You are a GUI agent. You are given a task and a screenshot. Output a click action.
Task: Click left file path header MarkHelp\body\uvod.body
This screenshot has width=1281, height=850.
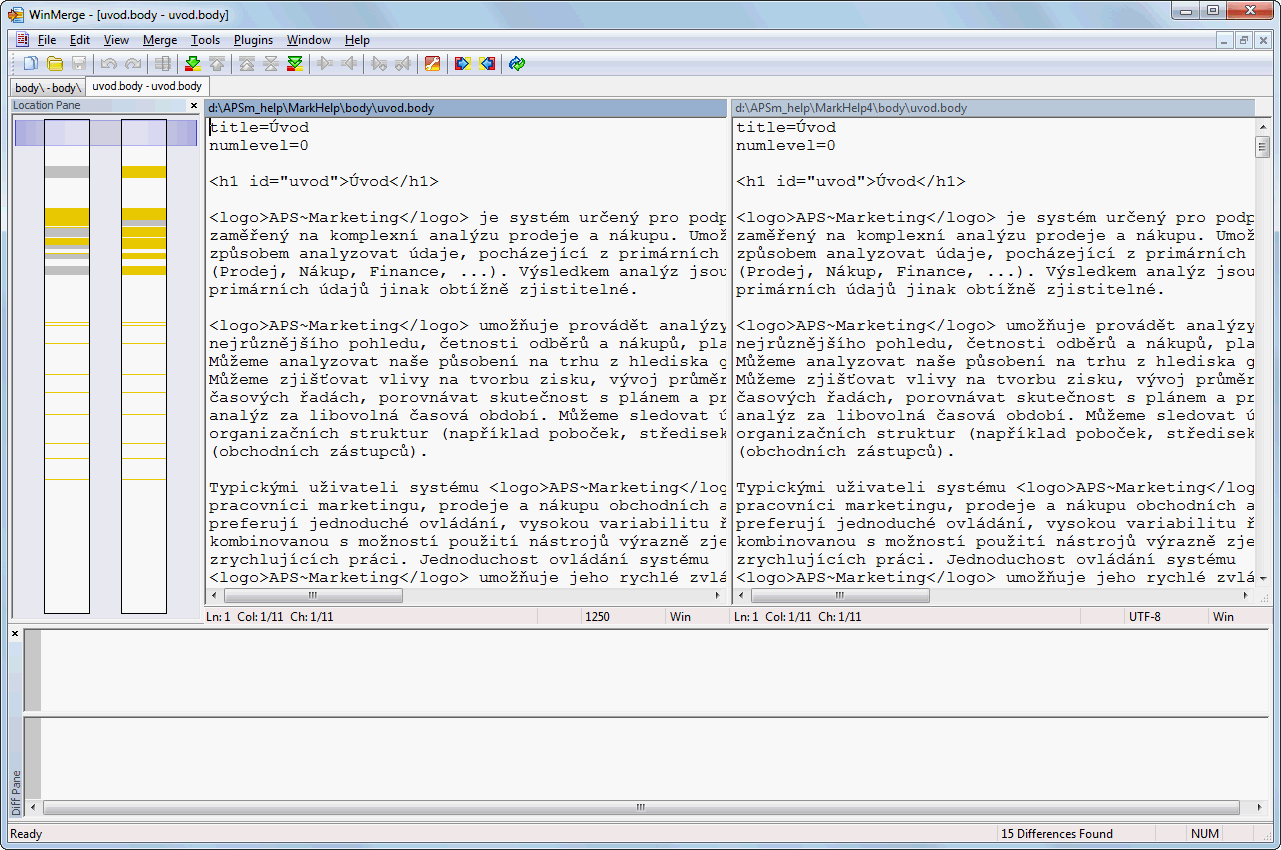coord(466,108)
